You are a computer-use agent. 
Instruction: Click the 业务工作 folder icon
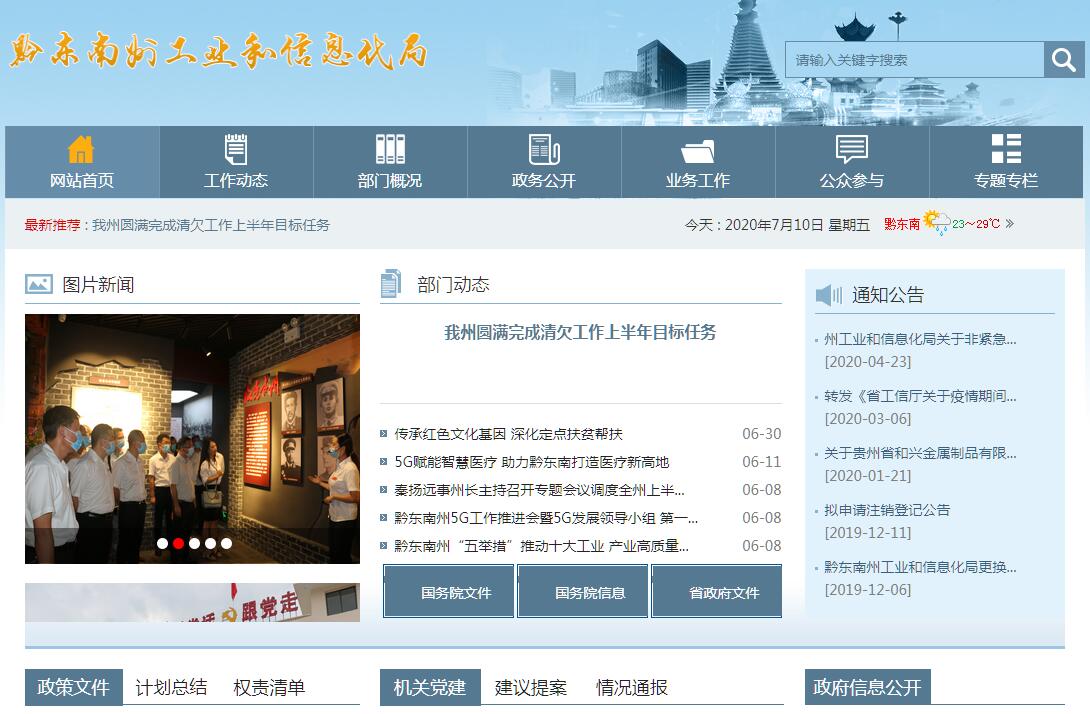698,151
